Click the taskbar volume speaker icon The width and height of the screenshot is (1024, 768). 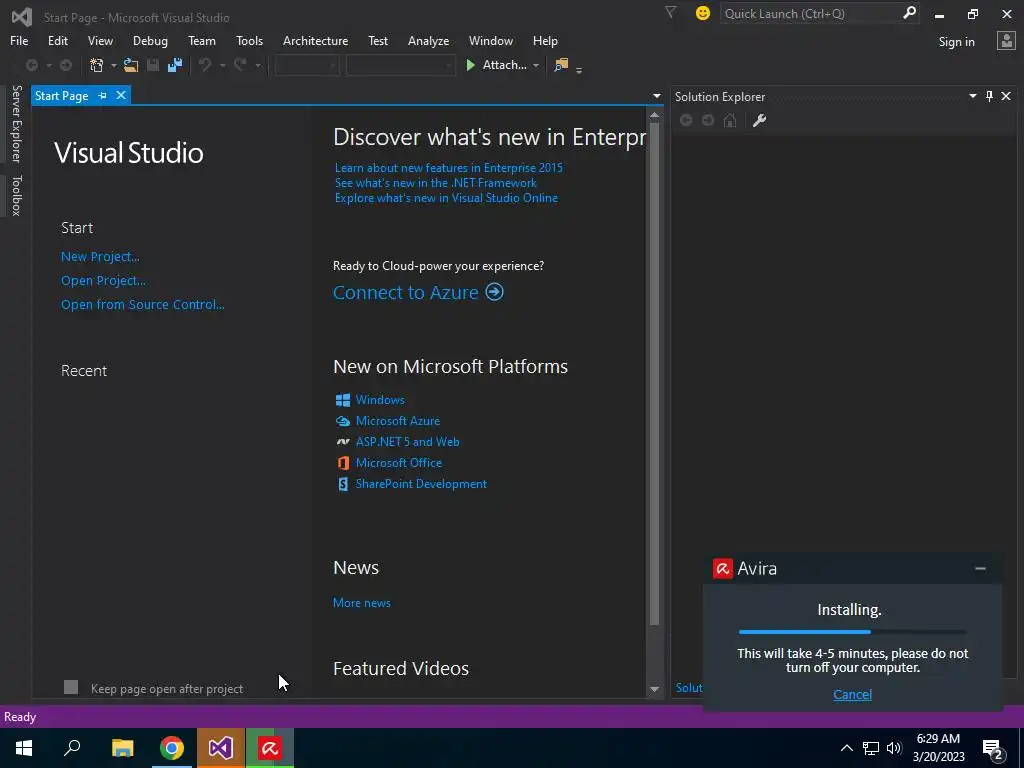pyautogui.click(x=894, y=748)
